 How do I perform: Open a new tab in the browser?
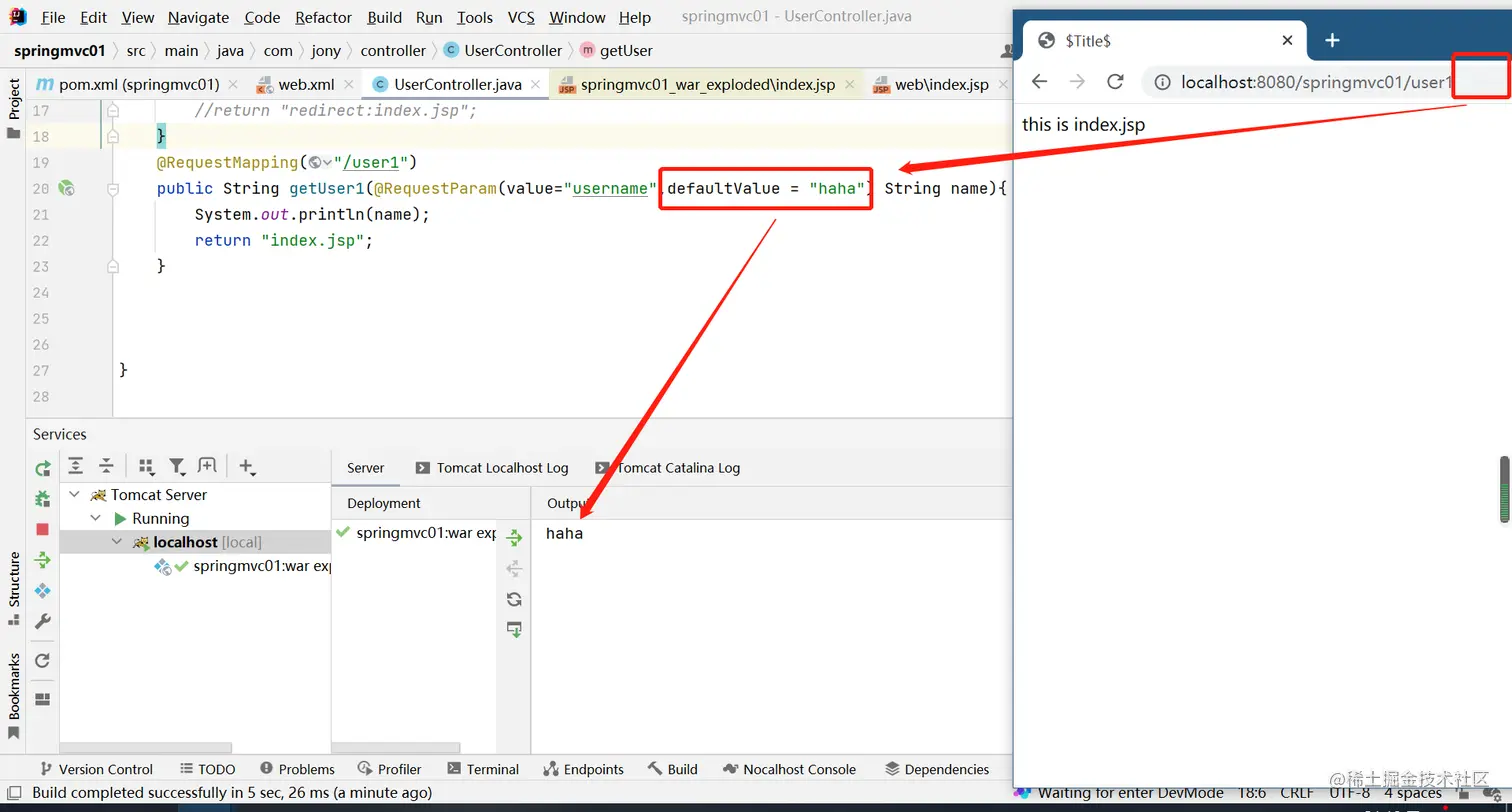(x=1332, y=40)
